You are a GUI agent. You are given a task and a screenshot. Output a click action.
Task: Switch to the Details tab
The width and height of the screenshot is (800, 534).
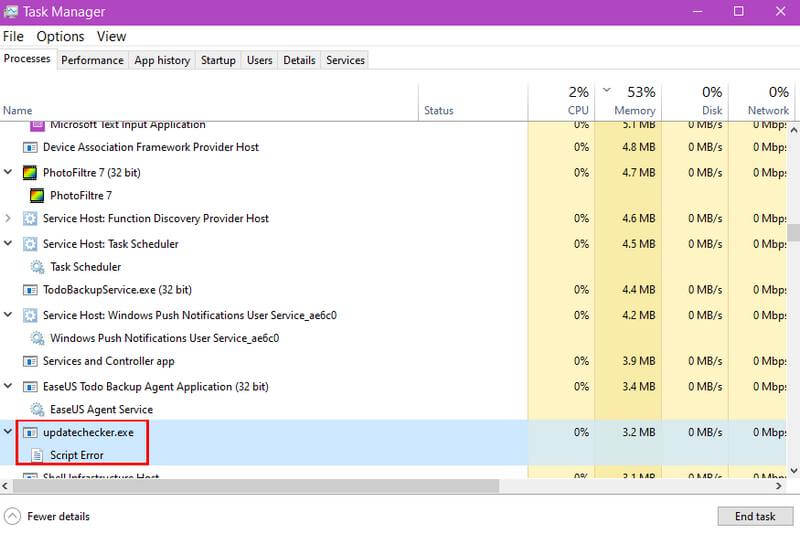(x=299, y=60)
